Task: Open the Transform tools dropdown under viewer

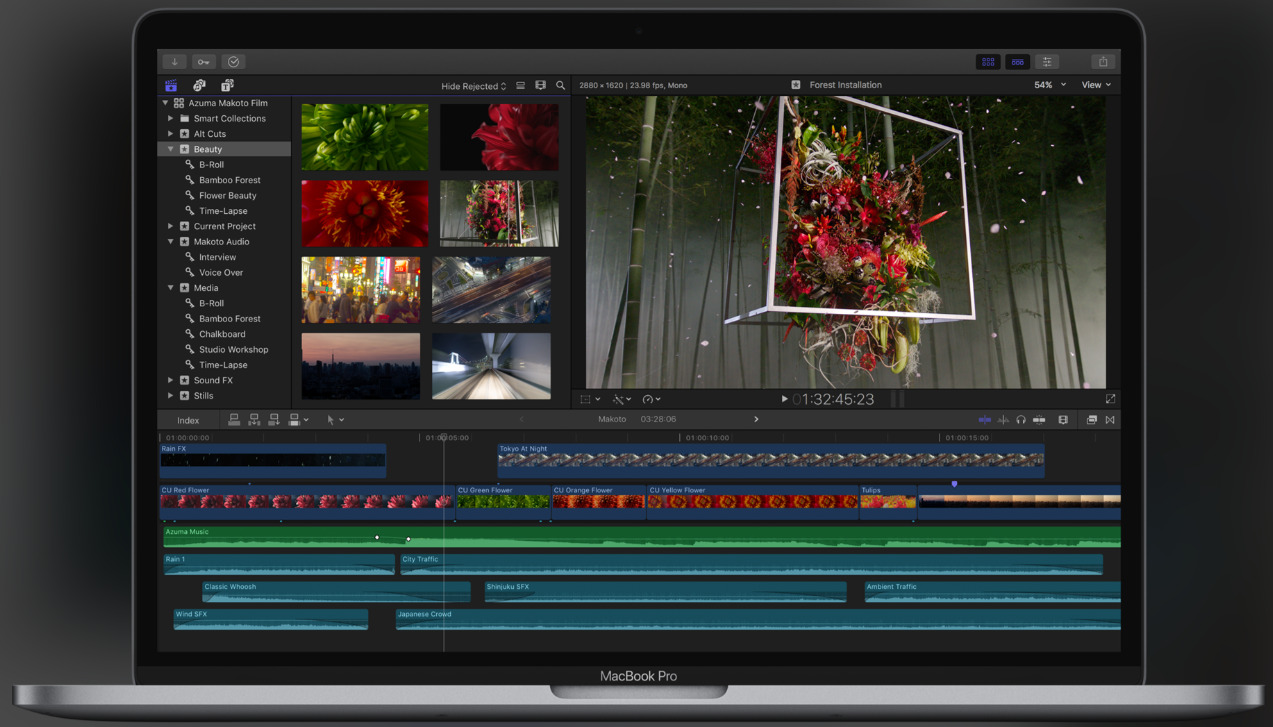Action: tap(590, 399)
